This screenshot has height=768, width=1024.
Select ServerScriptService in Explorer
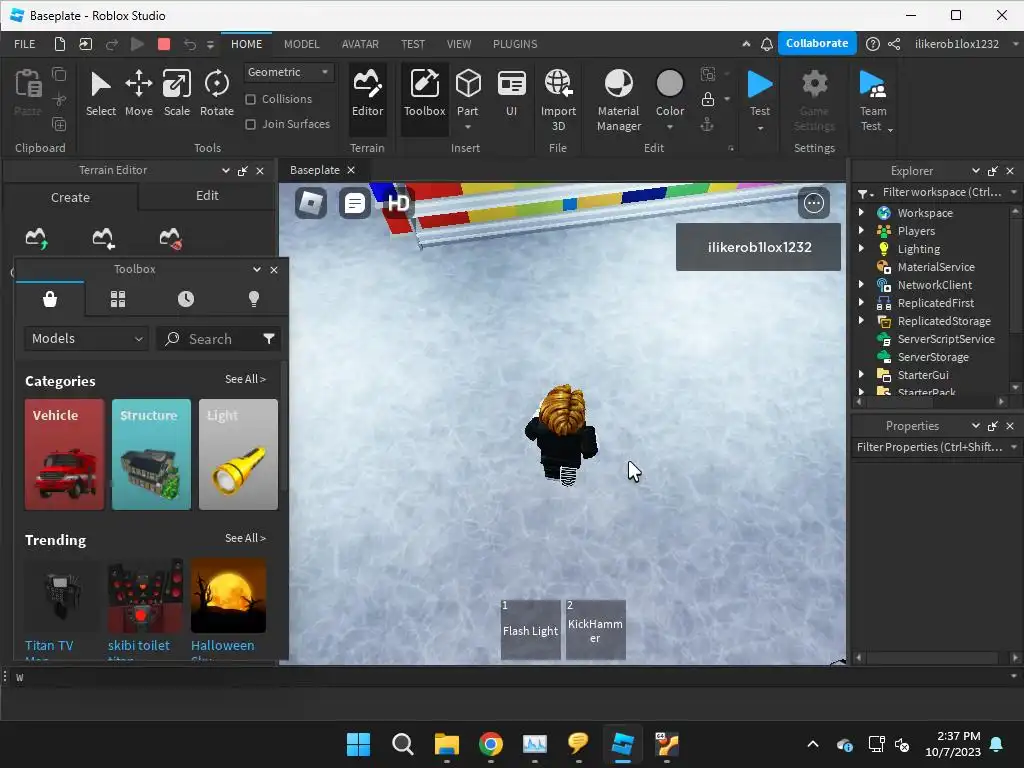[945, 339]
